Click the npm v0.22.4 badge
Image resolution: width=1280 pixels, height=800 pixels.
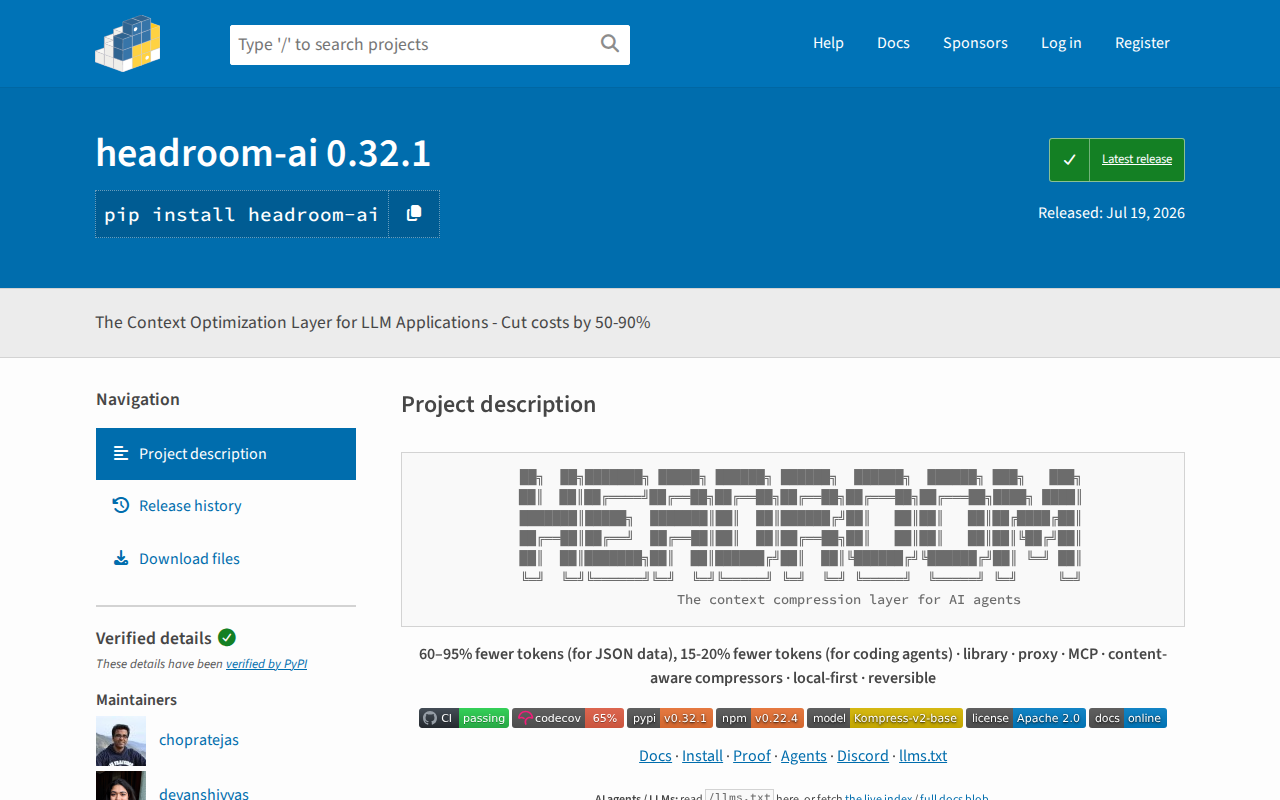(760, 718)
